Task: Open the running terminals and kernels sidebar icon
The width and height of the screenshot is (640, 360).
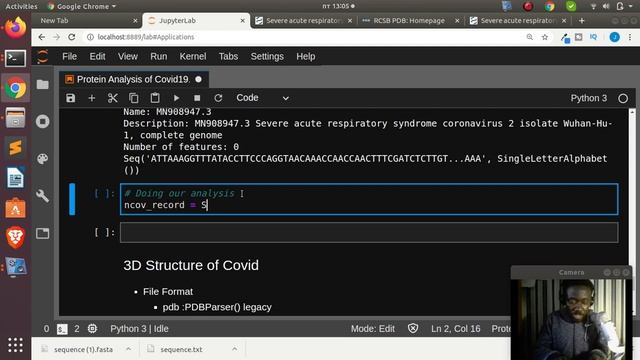Action: click(x=42, y=122)
